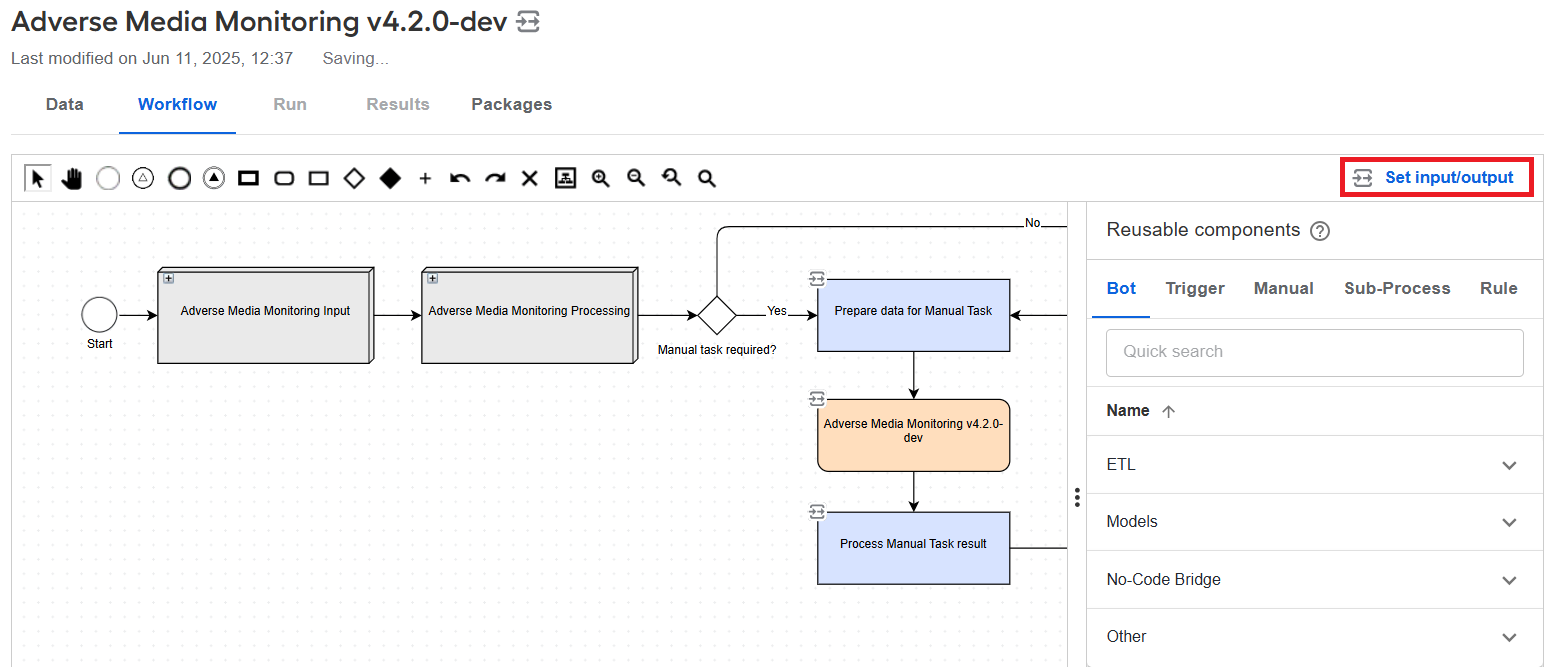Image resolution: width=1554 pixels, height=667 pixels.
Task: Undo the last workflow change
Action: [460, 178]
